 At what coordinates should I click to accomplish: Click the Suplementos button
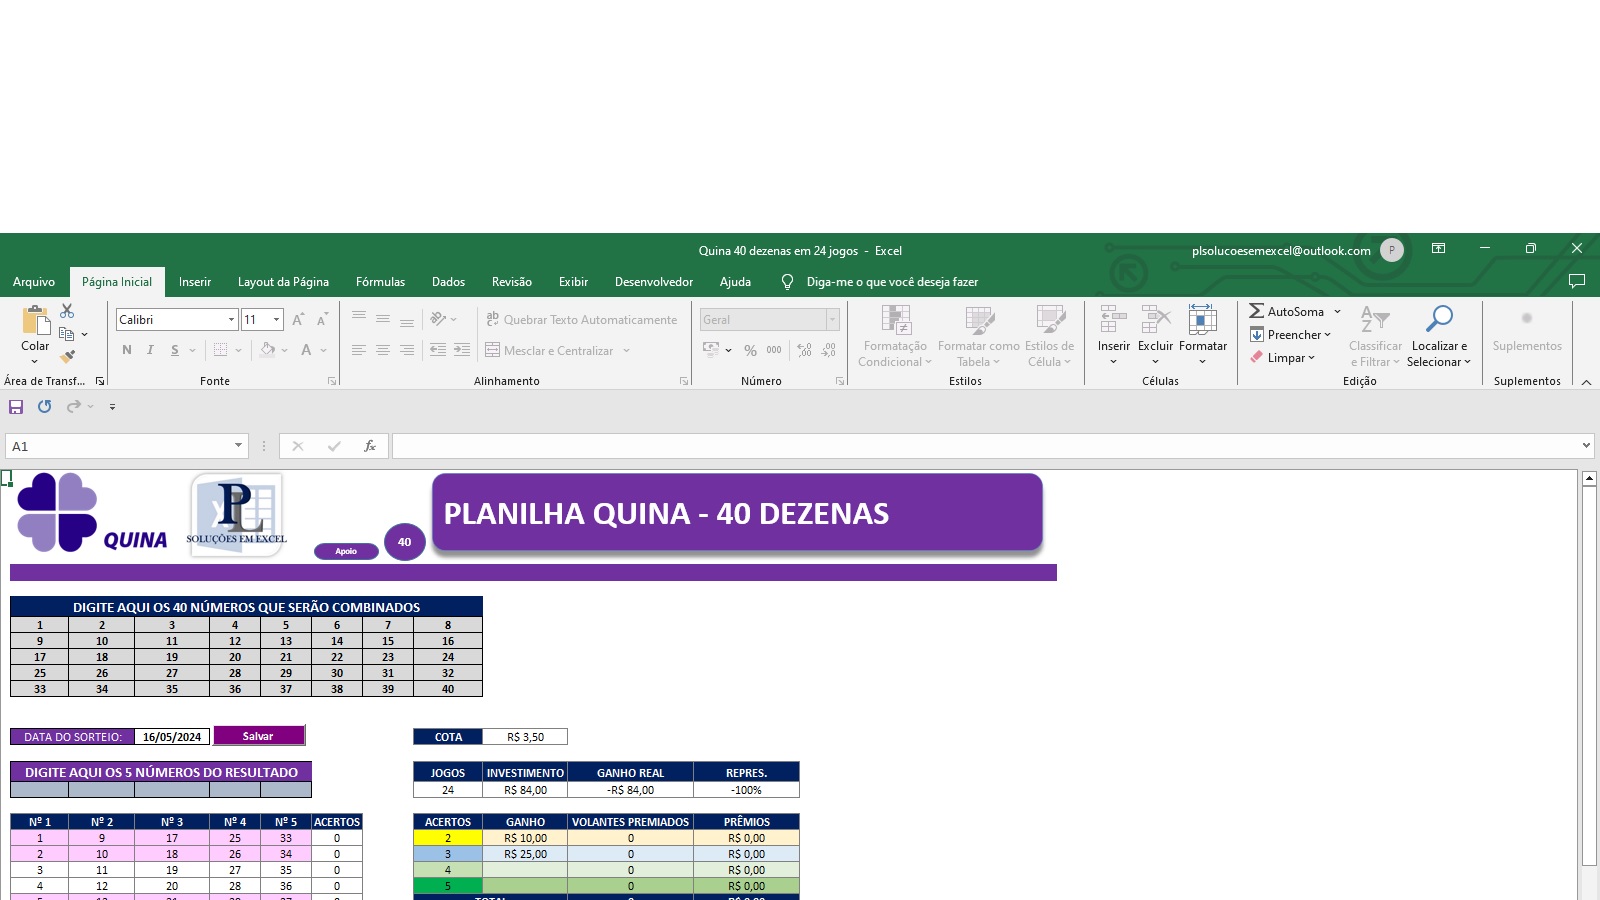1527,330
